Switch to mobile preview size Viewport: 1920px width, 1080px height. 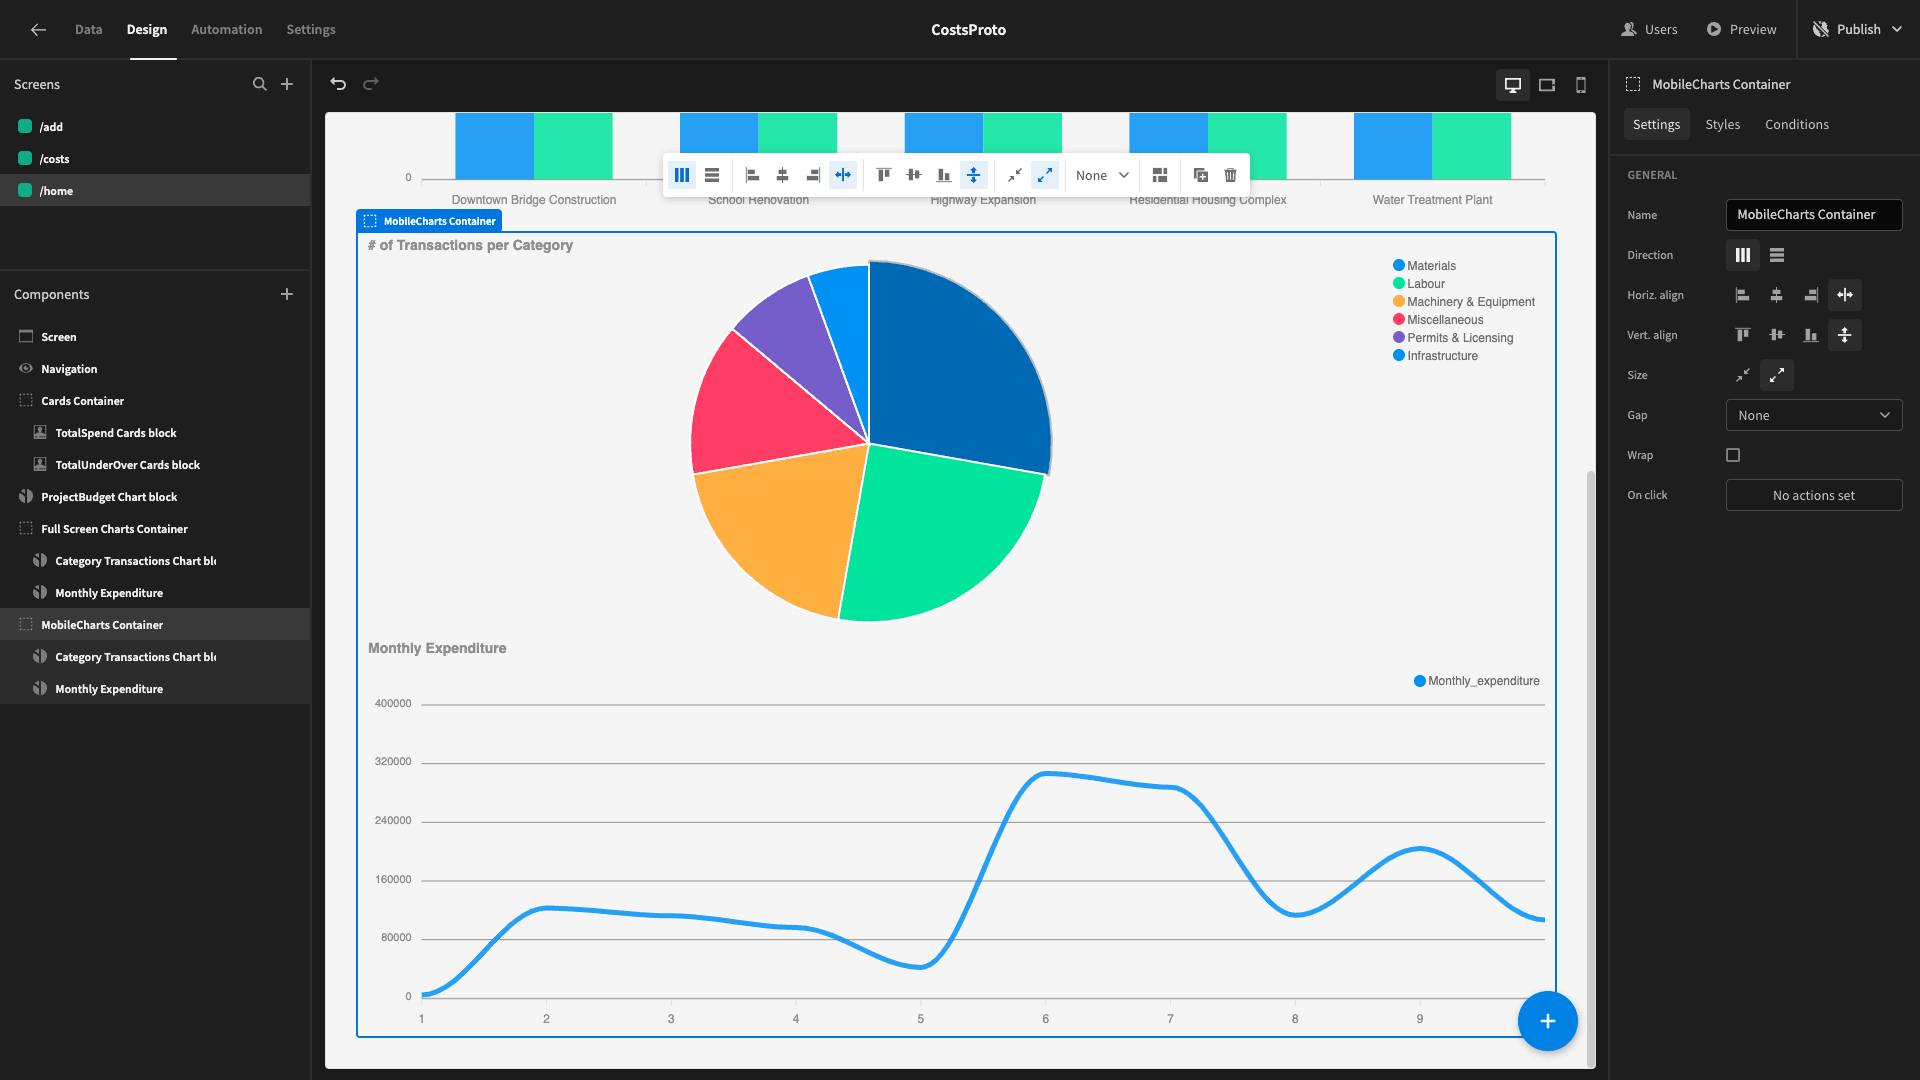pyautogui.click(x=1581, y=85)
